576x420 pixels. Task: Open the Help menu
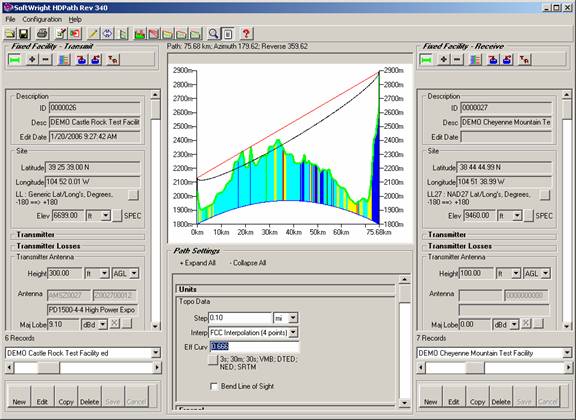click(x=75, y=19)
